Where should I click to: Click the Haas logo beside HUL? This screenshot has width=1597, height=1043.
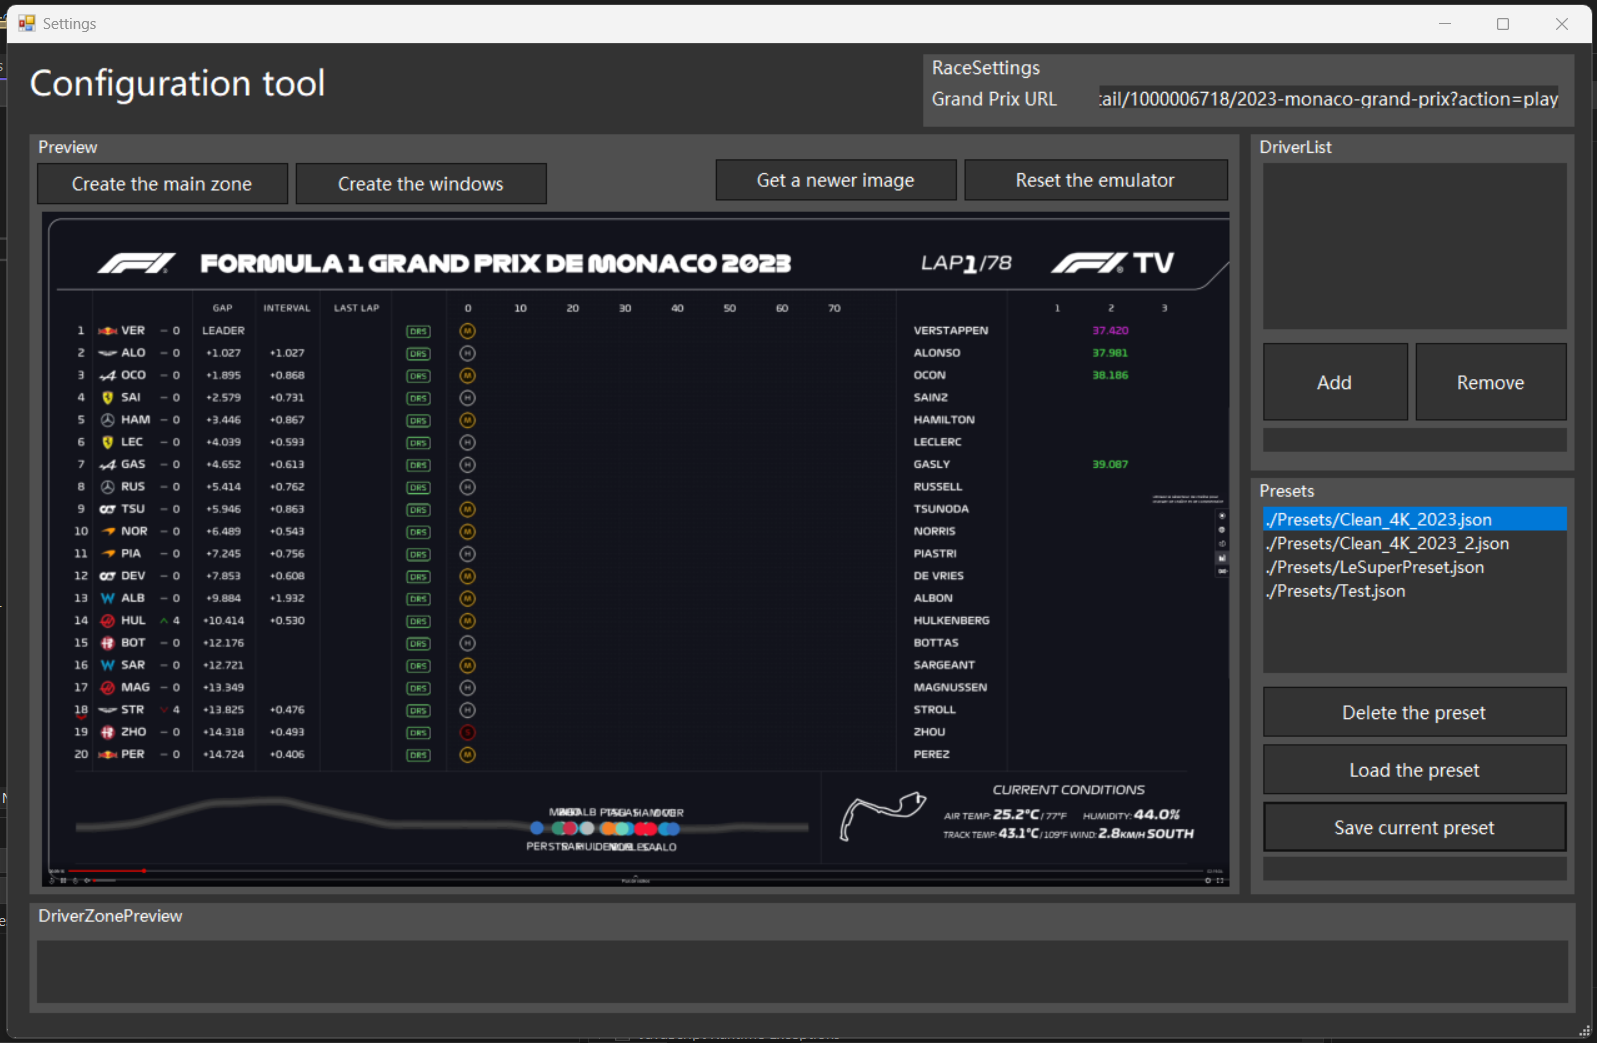(108, 621)
